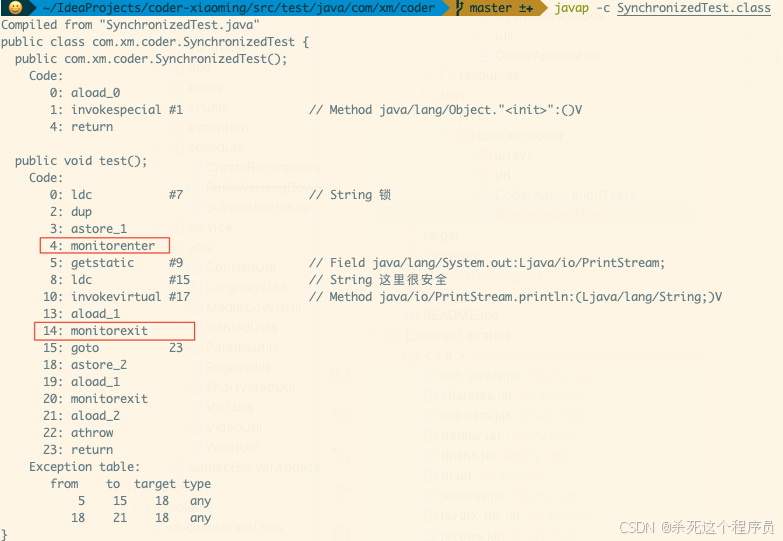Click the '// String 这里很安全' comment
The height and width of the screenshot is (541, 783).
tap(378, 280)
